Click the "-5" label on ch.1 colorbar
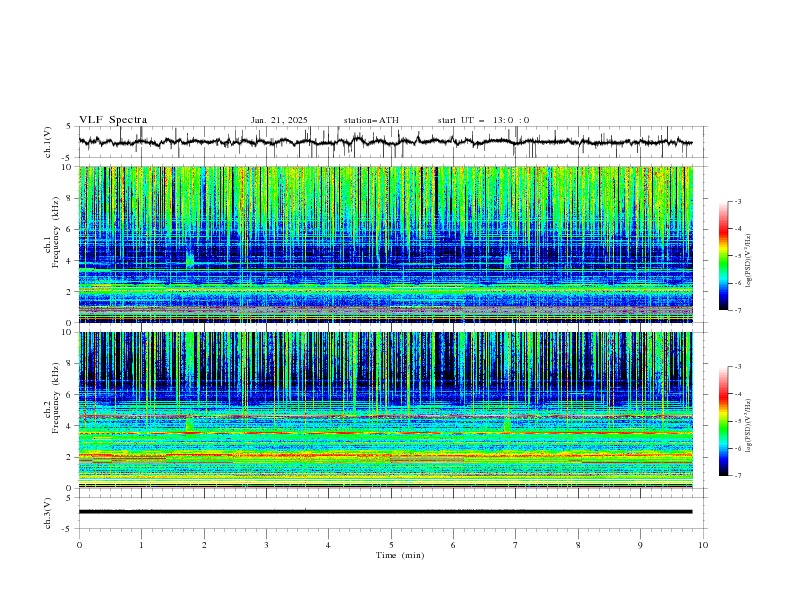Viewport: 792px width, 612px height. click(738, 256)
